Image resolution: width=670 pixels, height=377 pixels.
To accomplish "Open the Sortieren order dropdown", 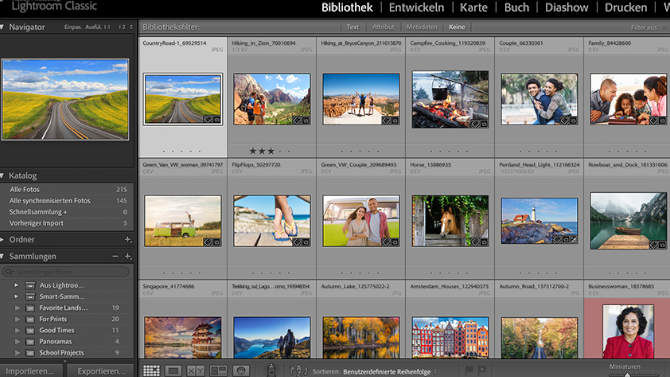I will point(387,372).
